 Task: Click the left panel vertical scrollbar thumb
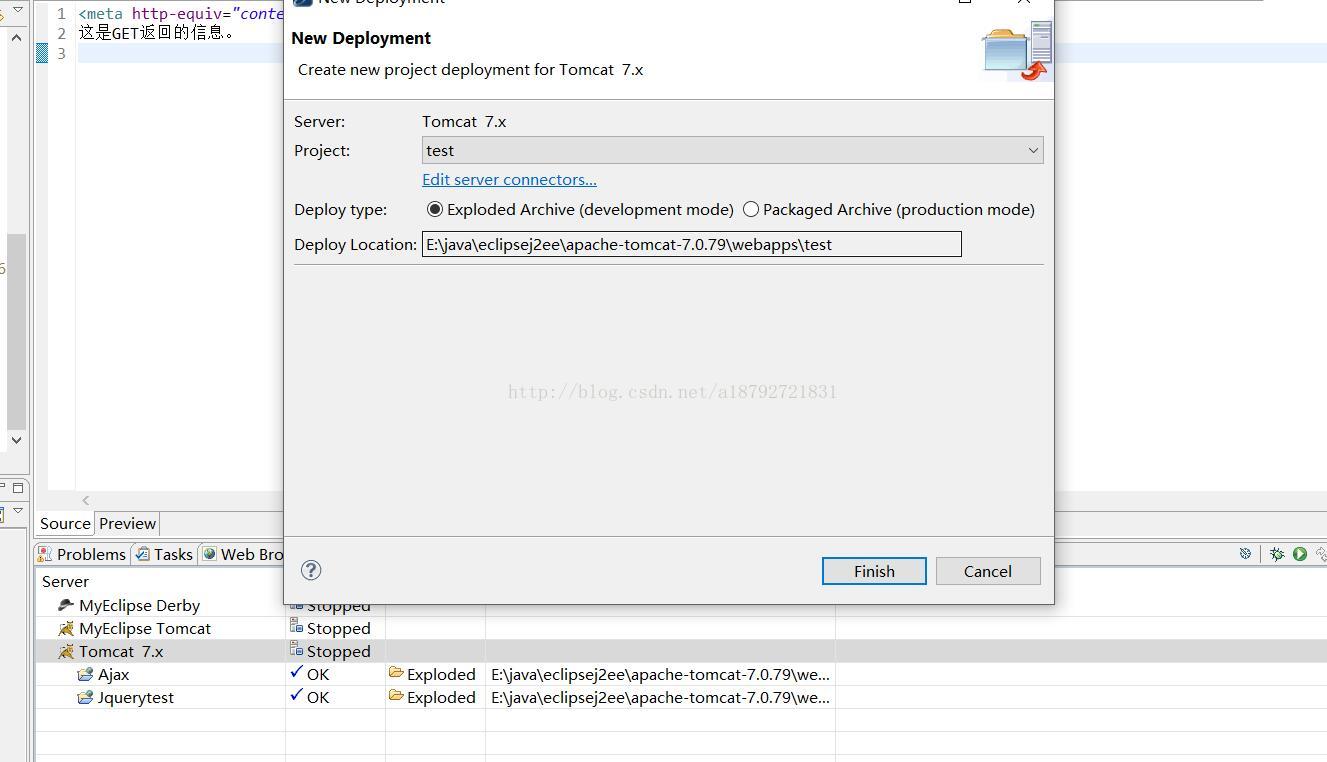coord(16,330)
